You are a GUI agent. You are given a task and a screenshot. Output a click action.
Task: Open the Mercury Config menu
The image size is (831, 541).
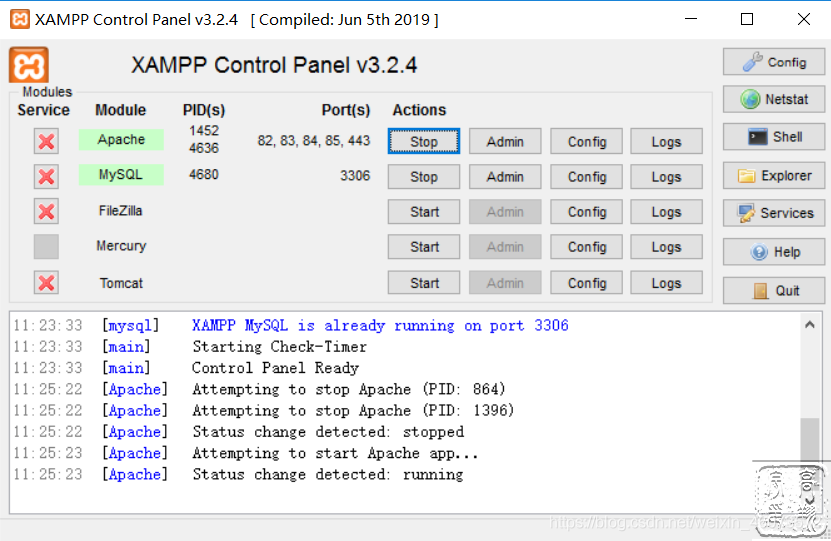click(x=586, y=247)
